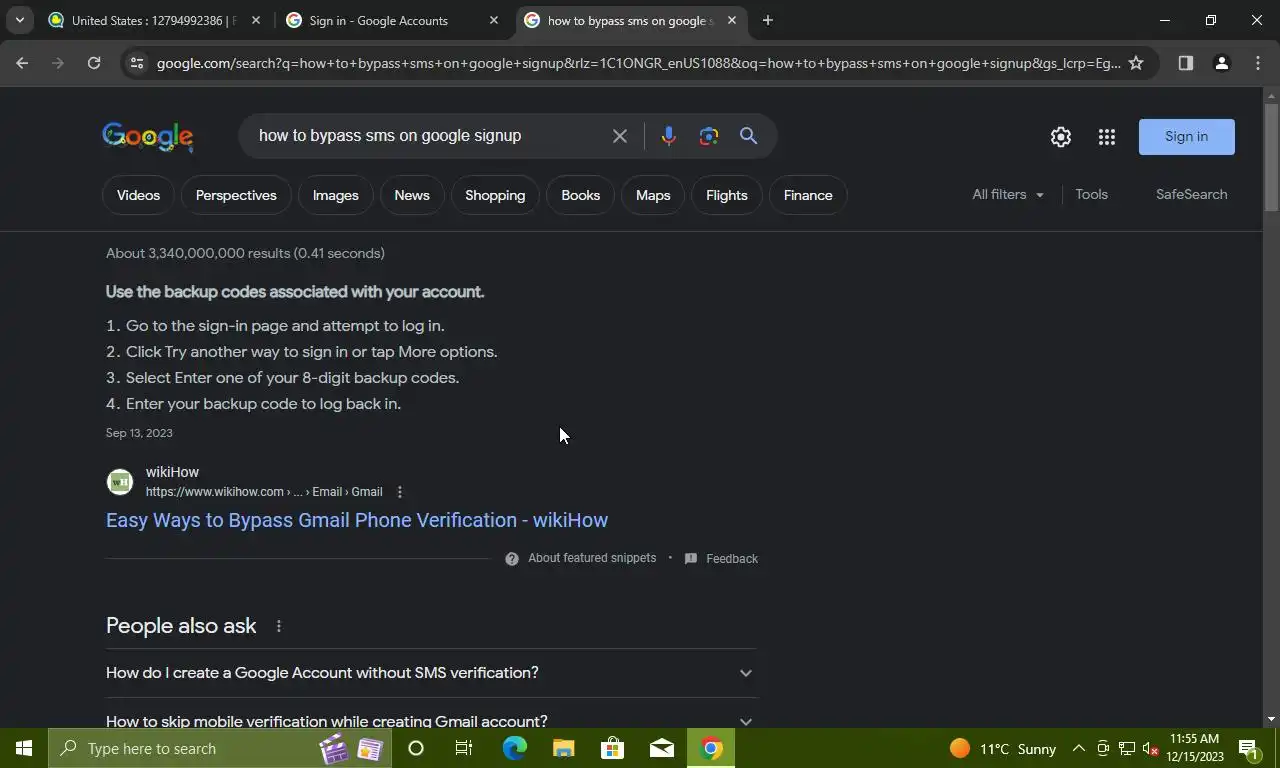
Task: Click the About featured snippets help icon
Action: 512,559
